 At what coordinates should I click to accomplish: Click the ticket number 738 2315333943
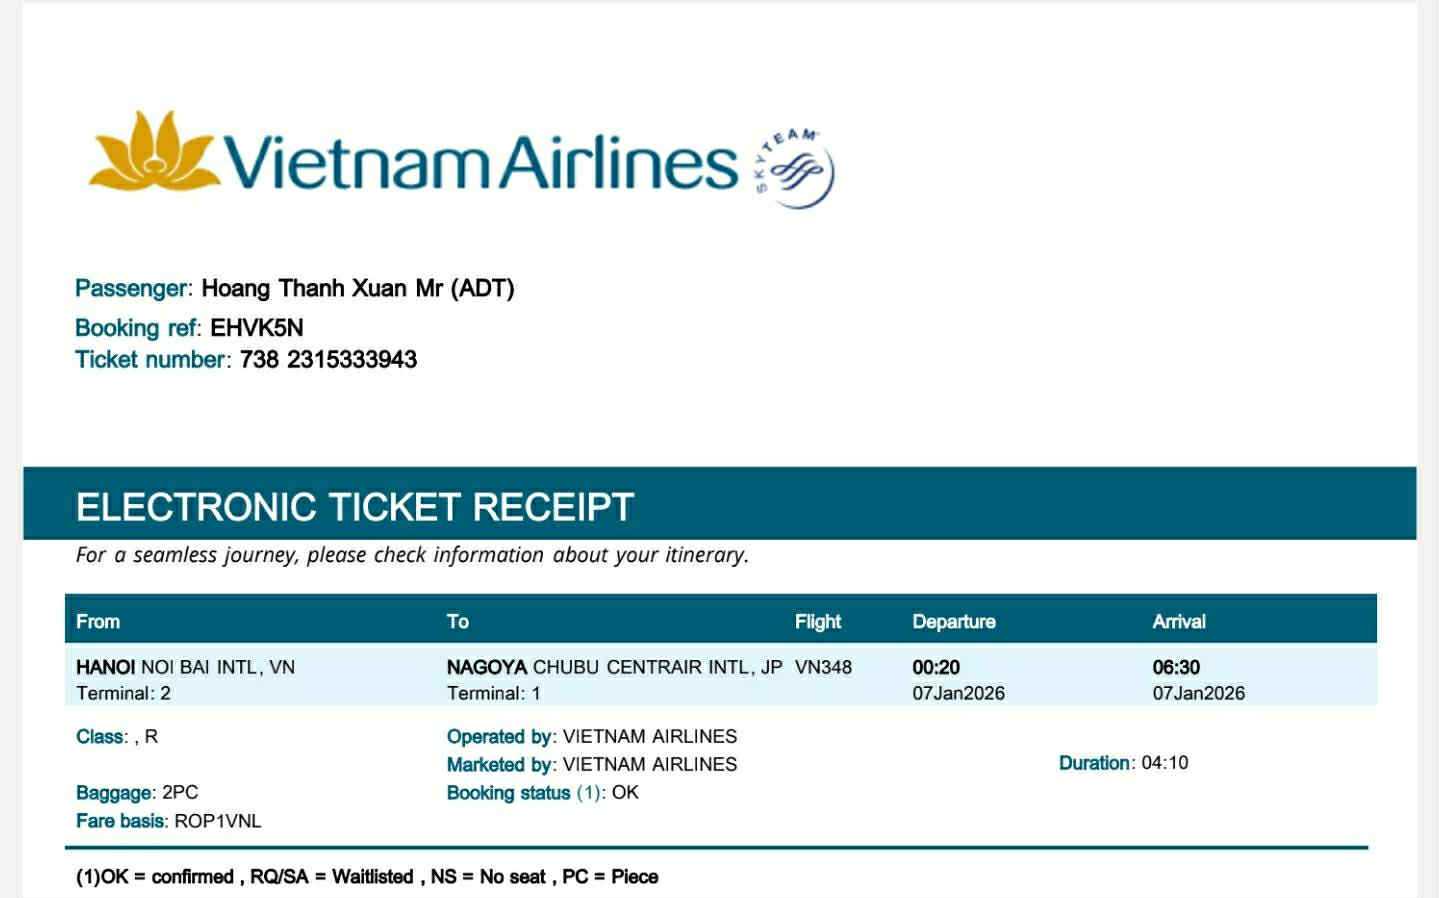pyautogui.click(x=328, y=360)
